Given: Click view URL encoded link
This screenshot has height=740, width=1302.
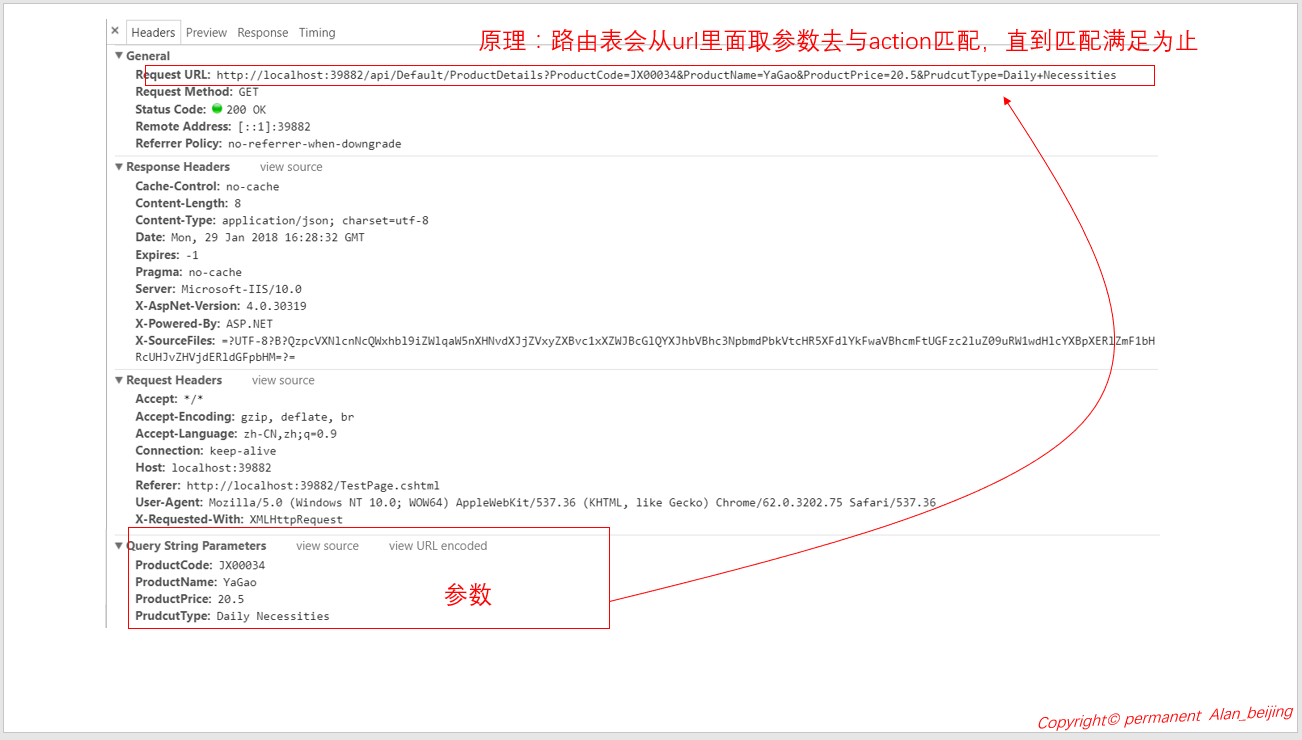Looking at the screenshot, I should click(438, 546).
